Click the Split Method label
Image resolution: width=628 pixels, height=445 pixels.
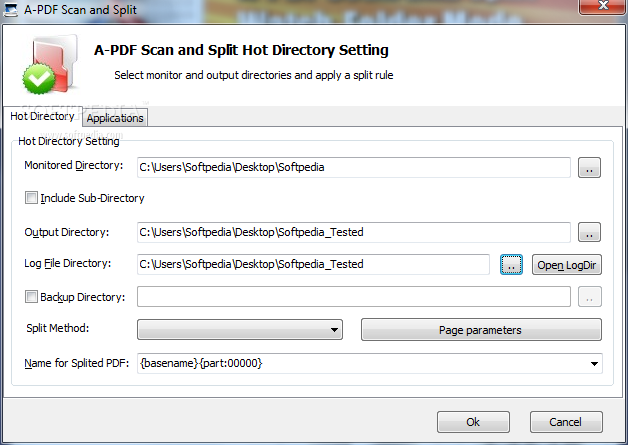click(x=58, y=328)
